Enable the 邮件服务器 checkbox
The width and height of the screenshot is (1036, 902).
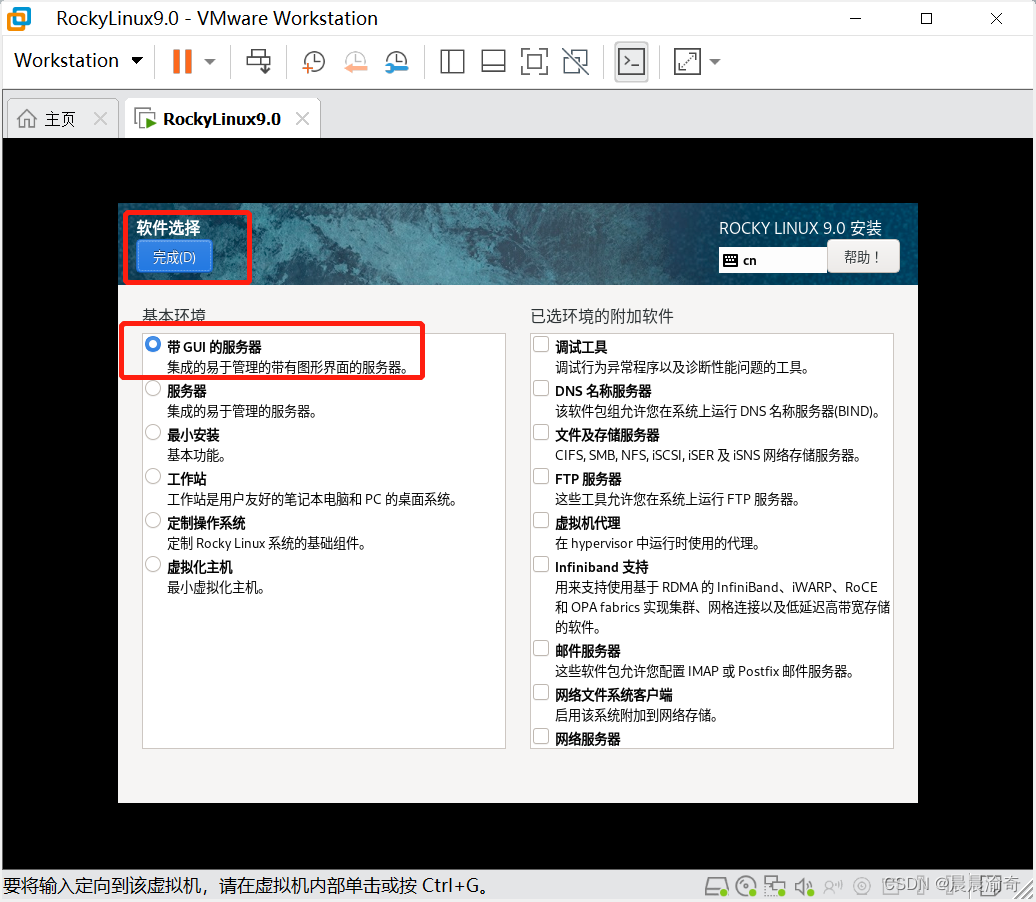point(541,648)
